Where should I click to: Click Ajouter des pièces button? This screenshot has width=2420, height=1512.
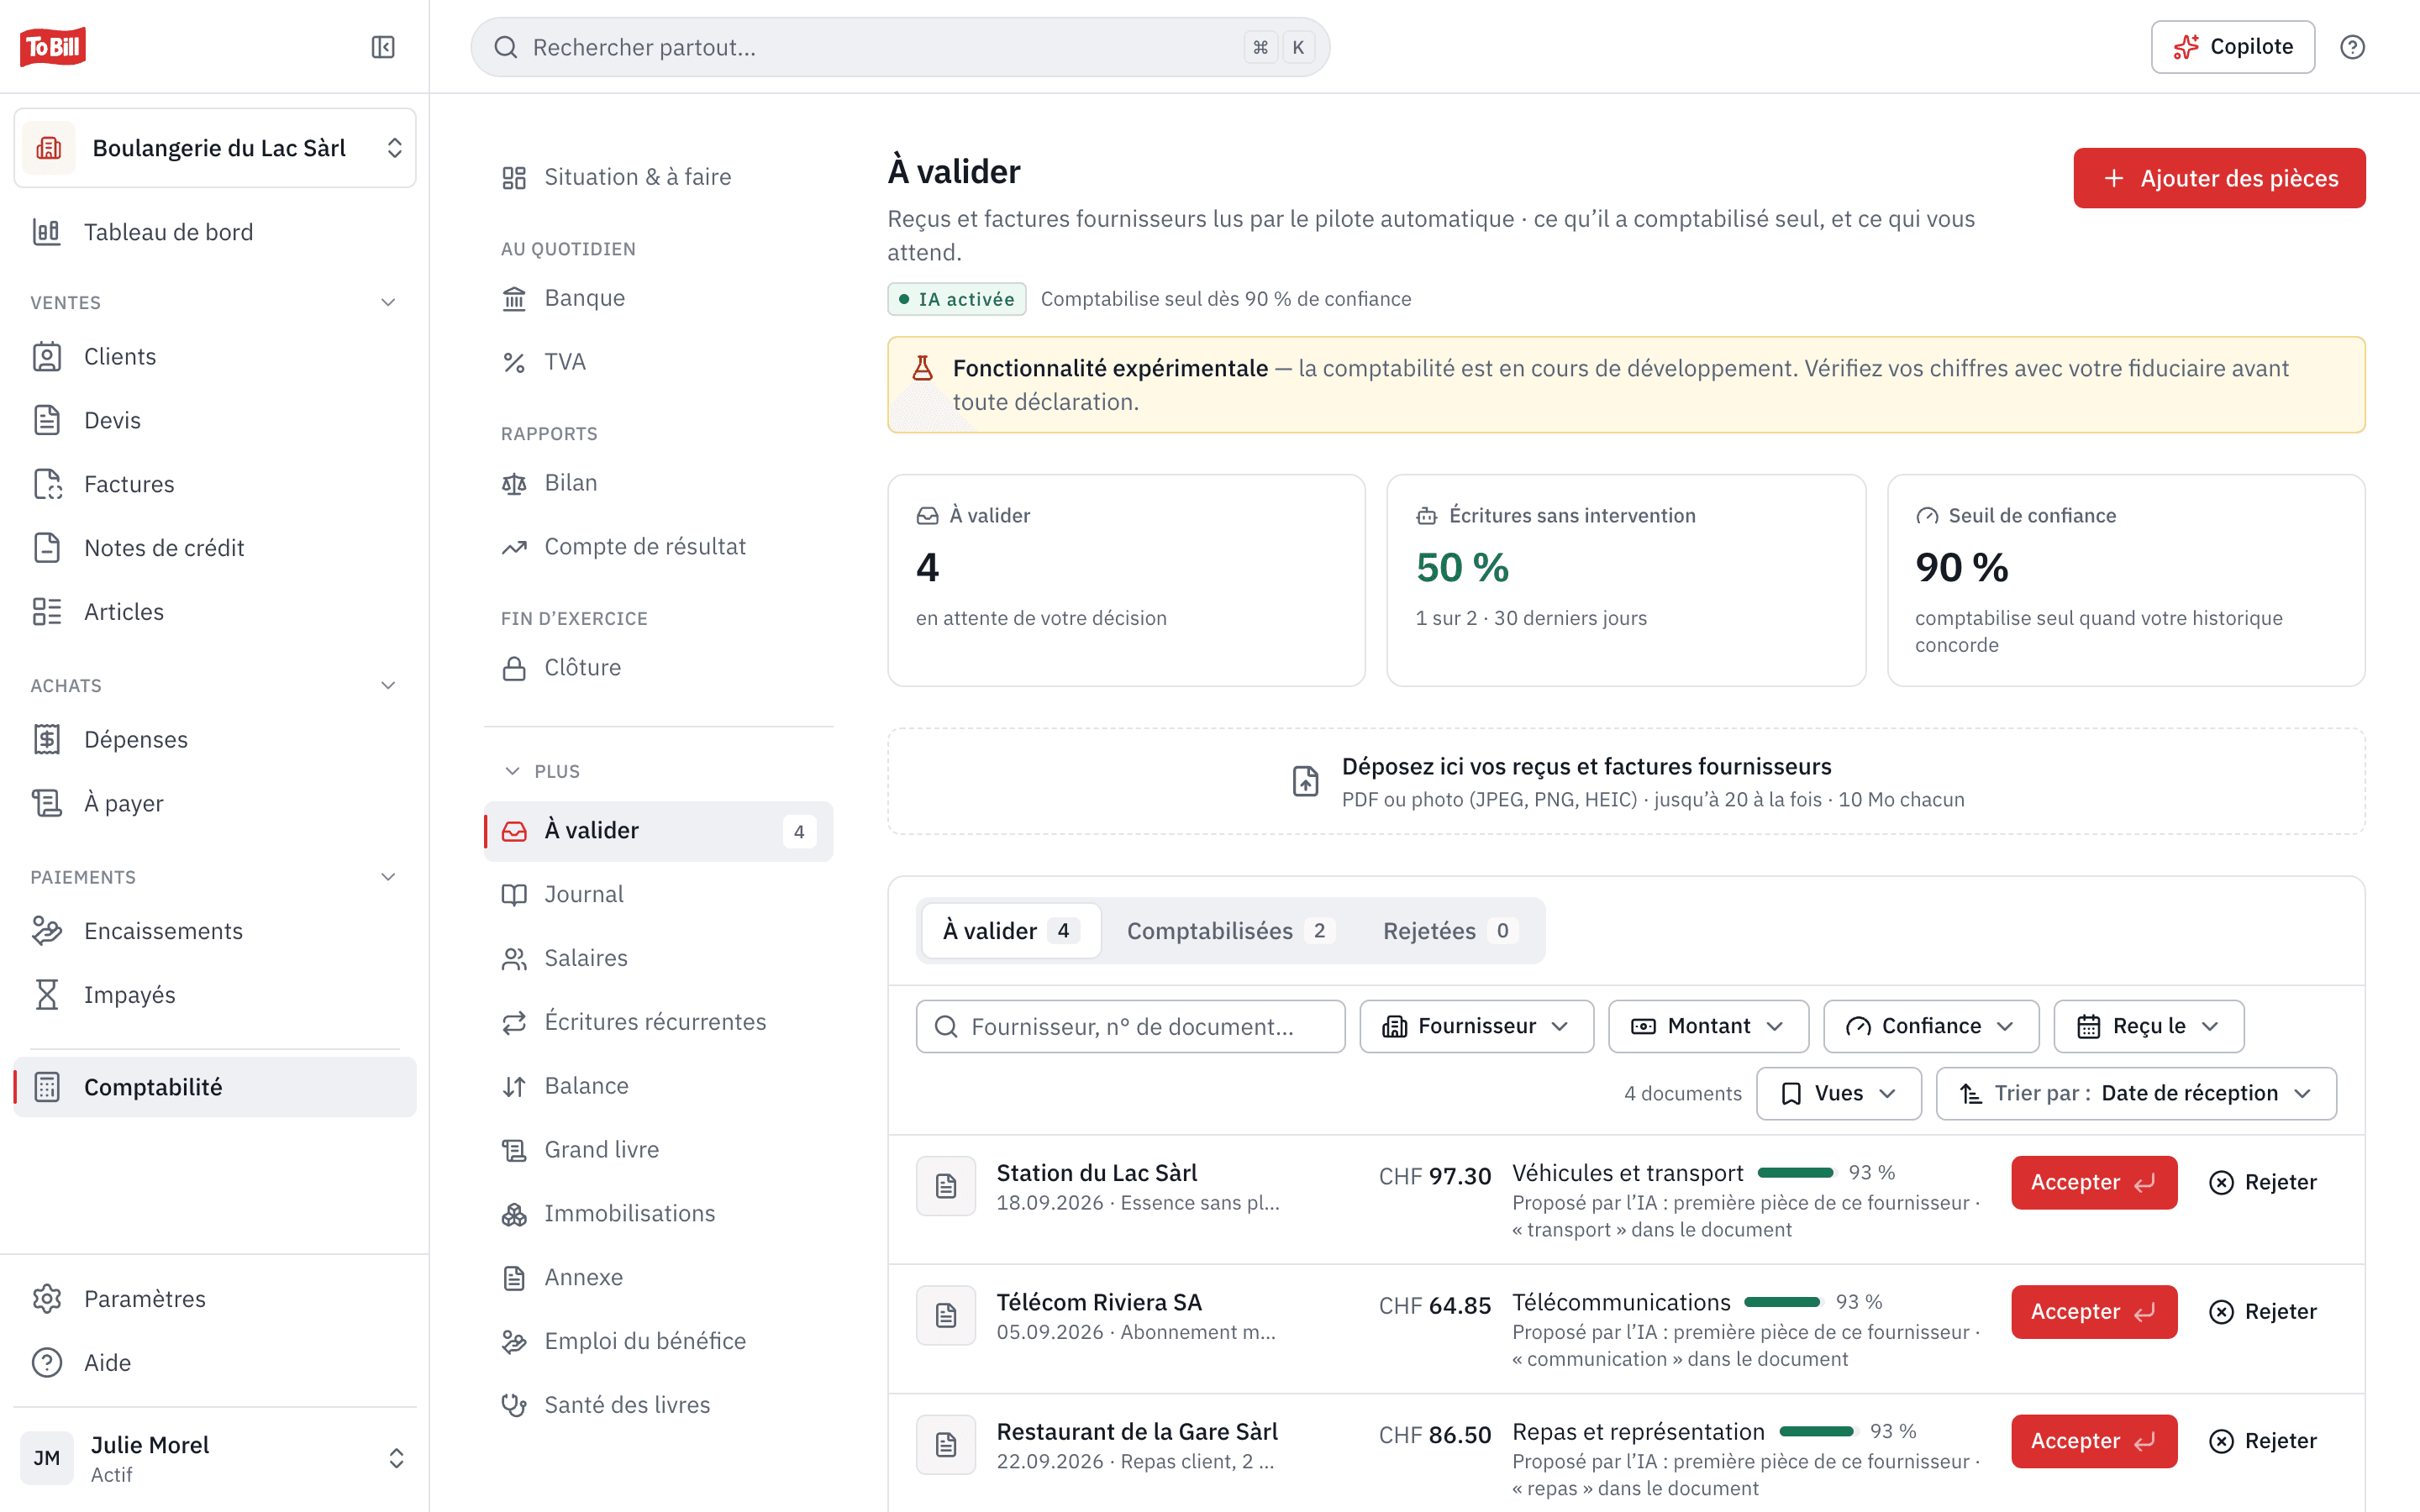pos(2219,178)
